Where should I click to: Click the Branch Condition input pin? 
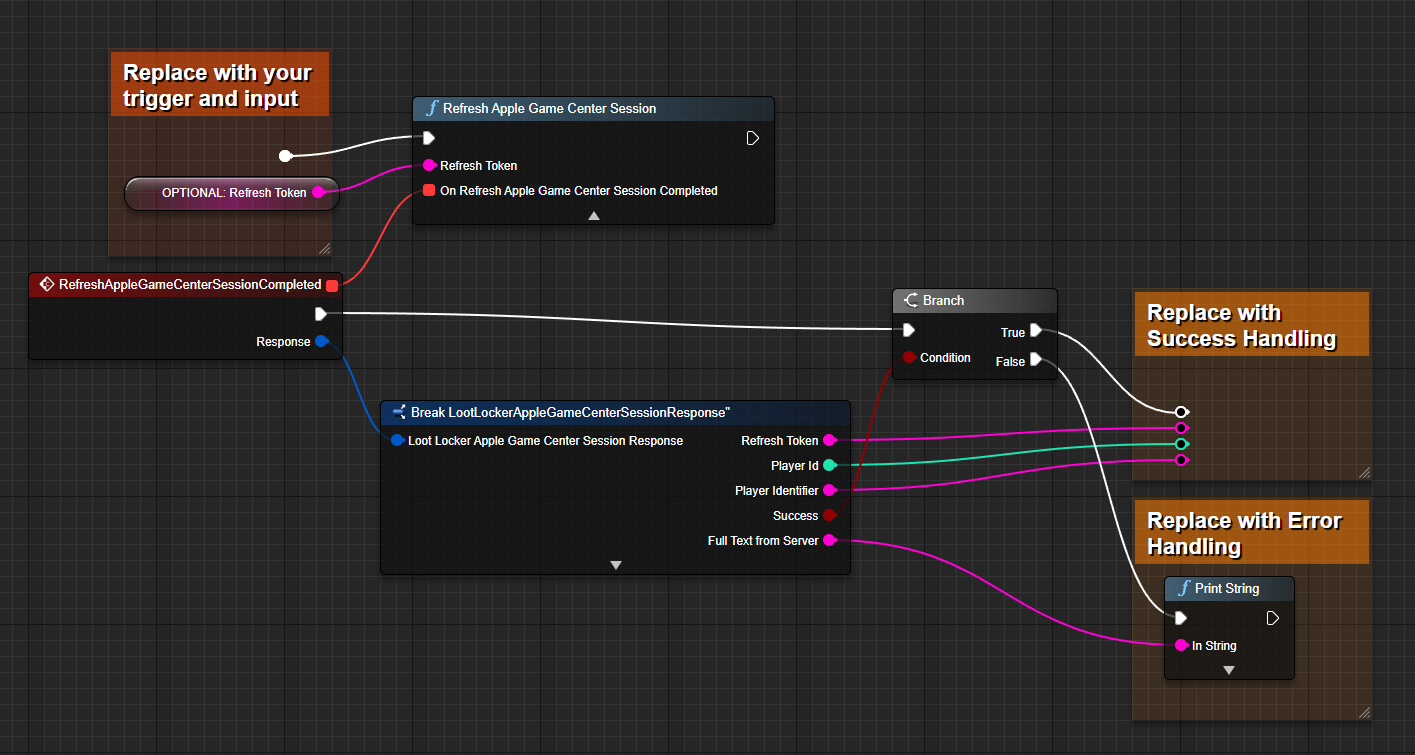(909, 357)
